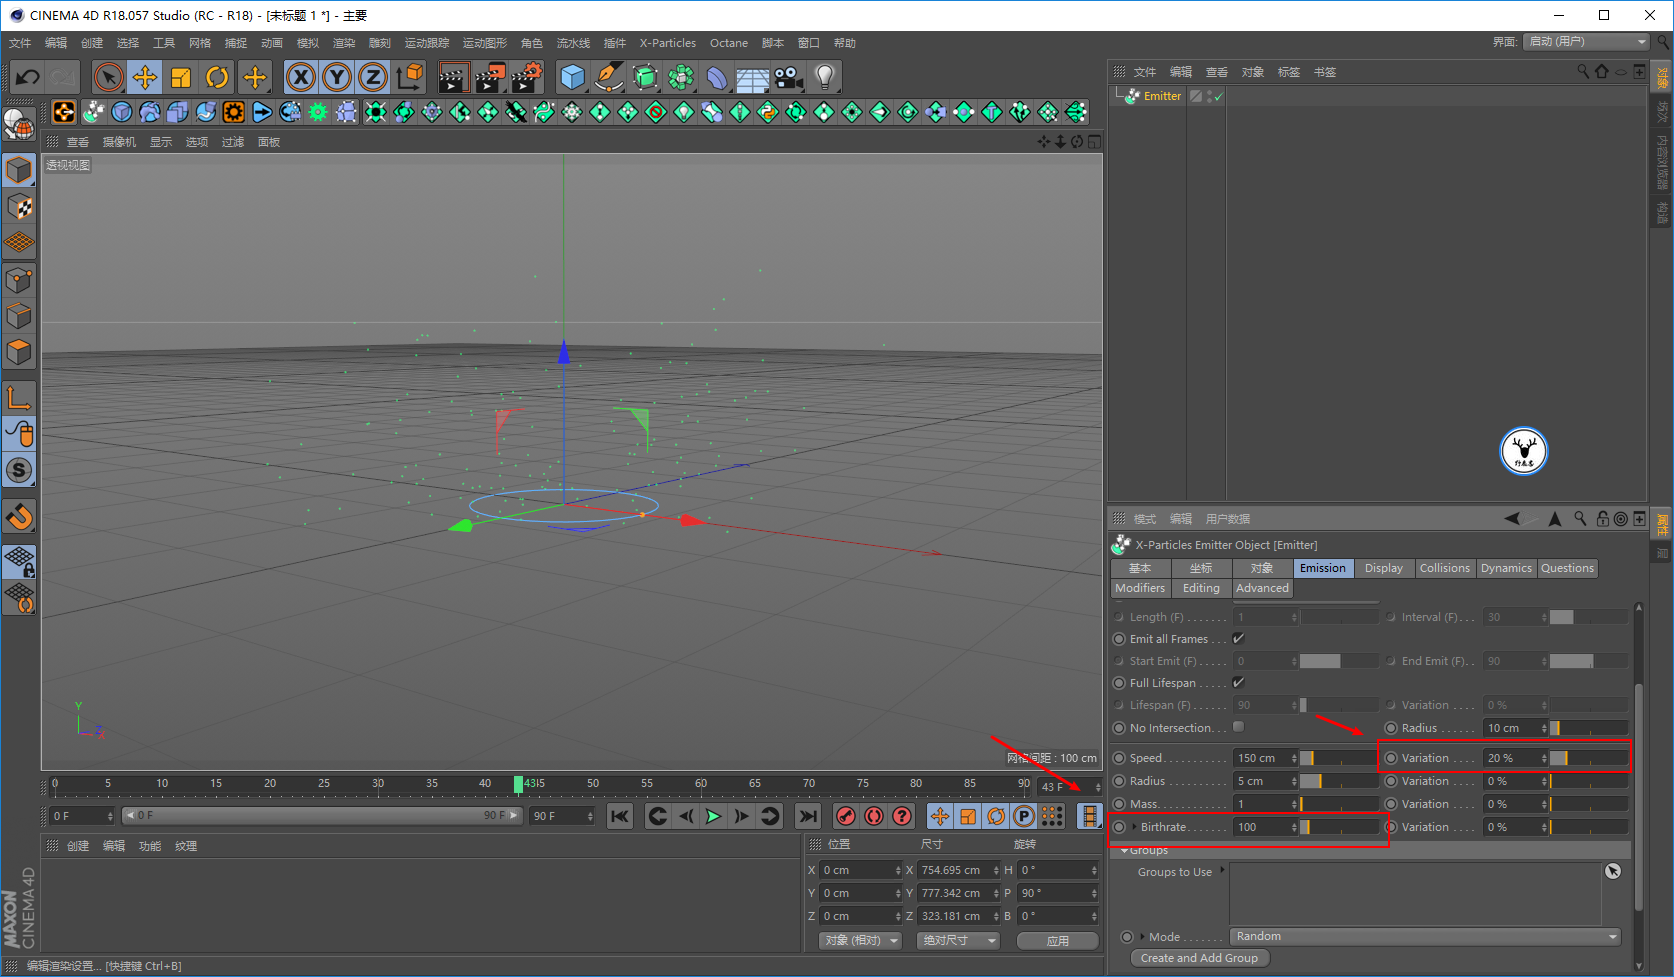Jump to the start of the animation
The width and height of the screenshot is (1674, 977).
[620, 816]
